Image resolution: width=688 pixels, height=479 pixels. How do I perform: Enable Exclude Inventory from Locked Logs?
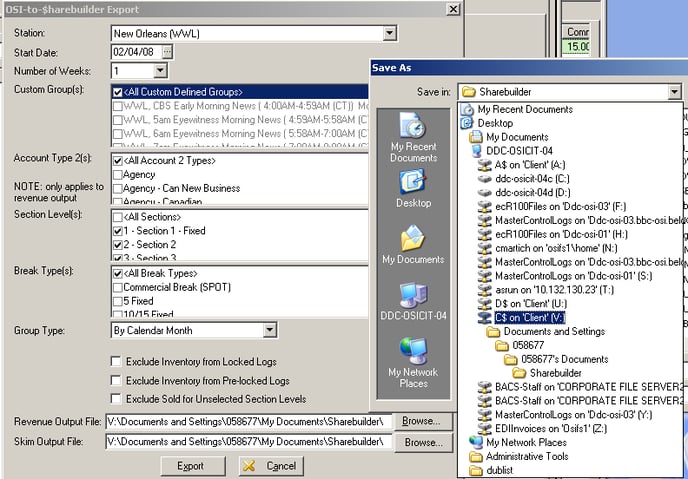[x=116, y=361]
